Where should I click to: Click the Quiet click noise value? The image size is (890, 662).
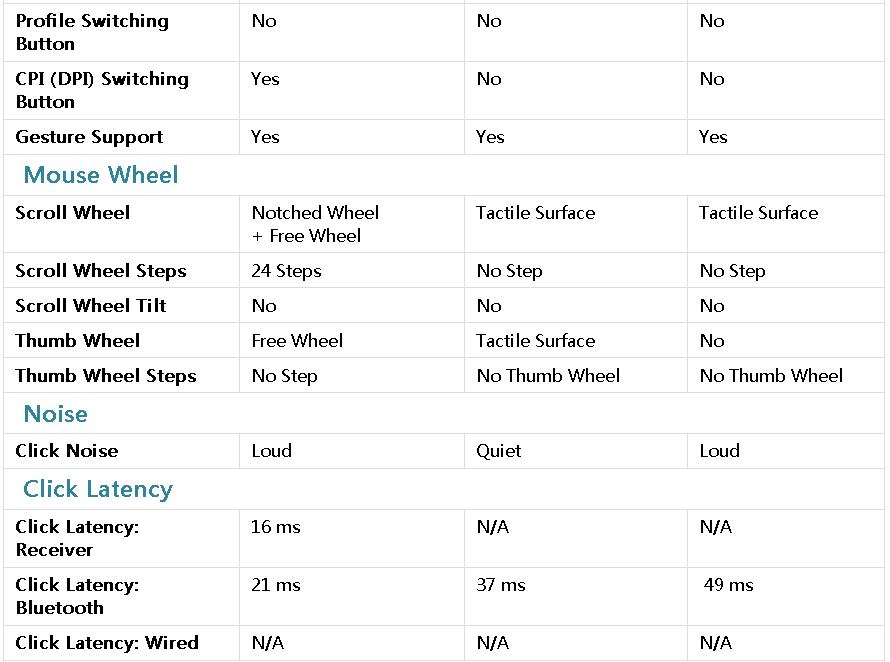click(x=498, y=451)
